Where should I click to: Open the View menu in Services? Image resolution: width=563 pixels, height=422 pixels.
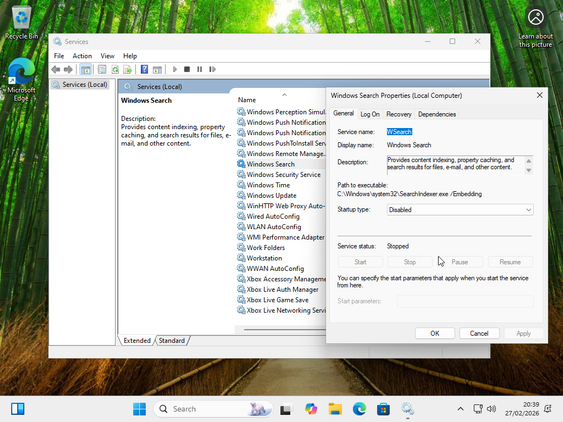click(x=107, y=56)
